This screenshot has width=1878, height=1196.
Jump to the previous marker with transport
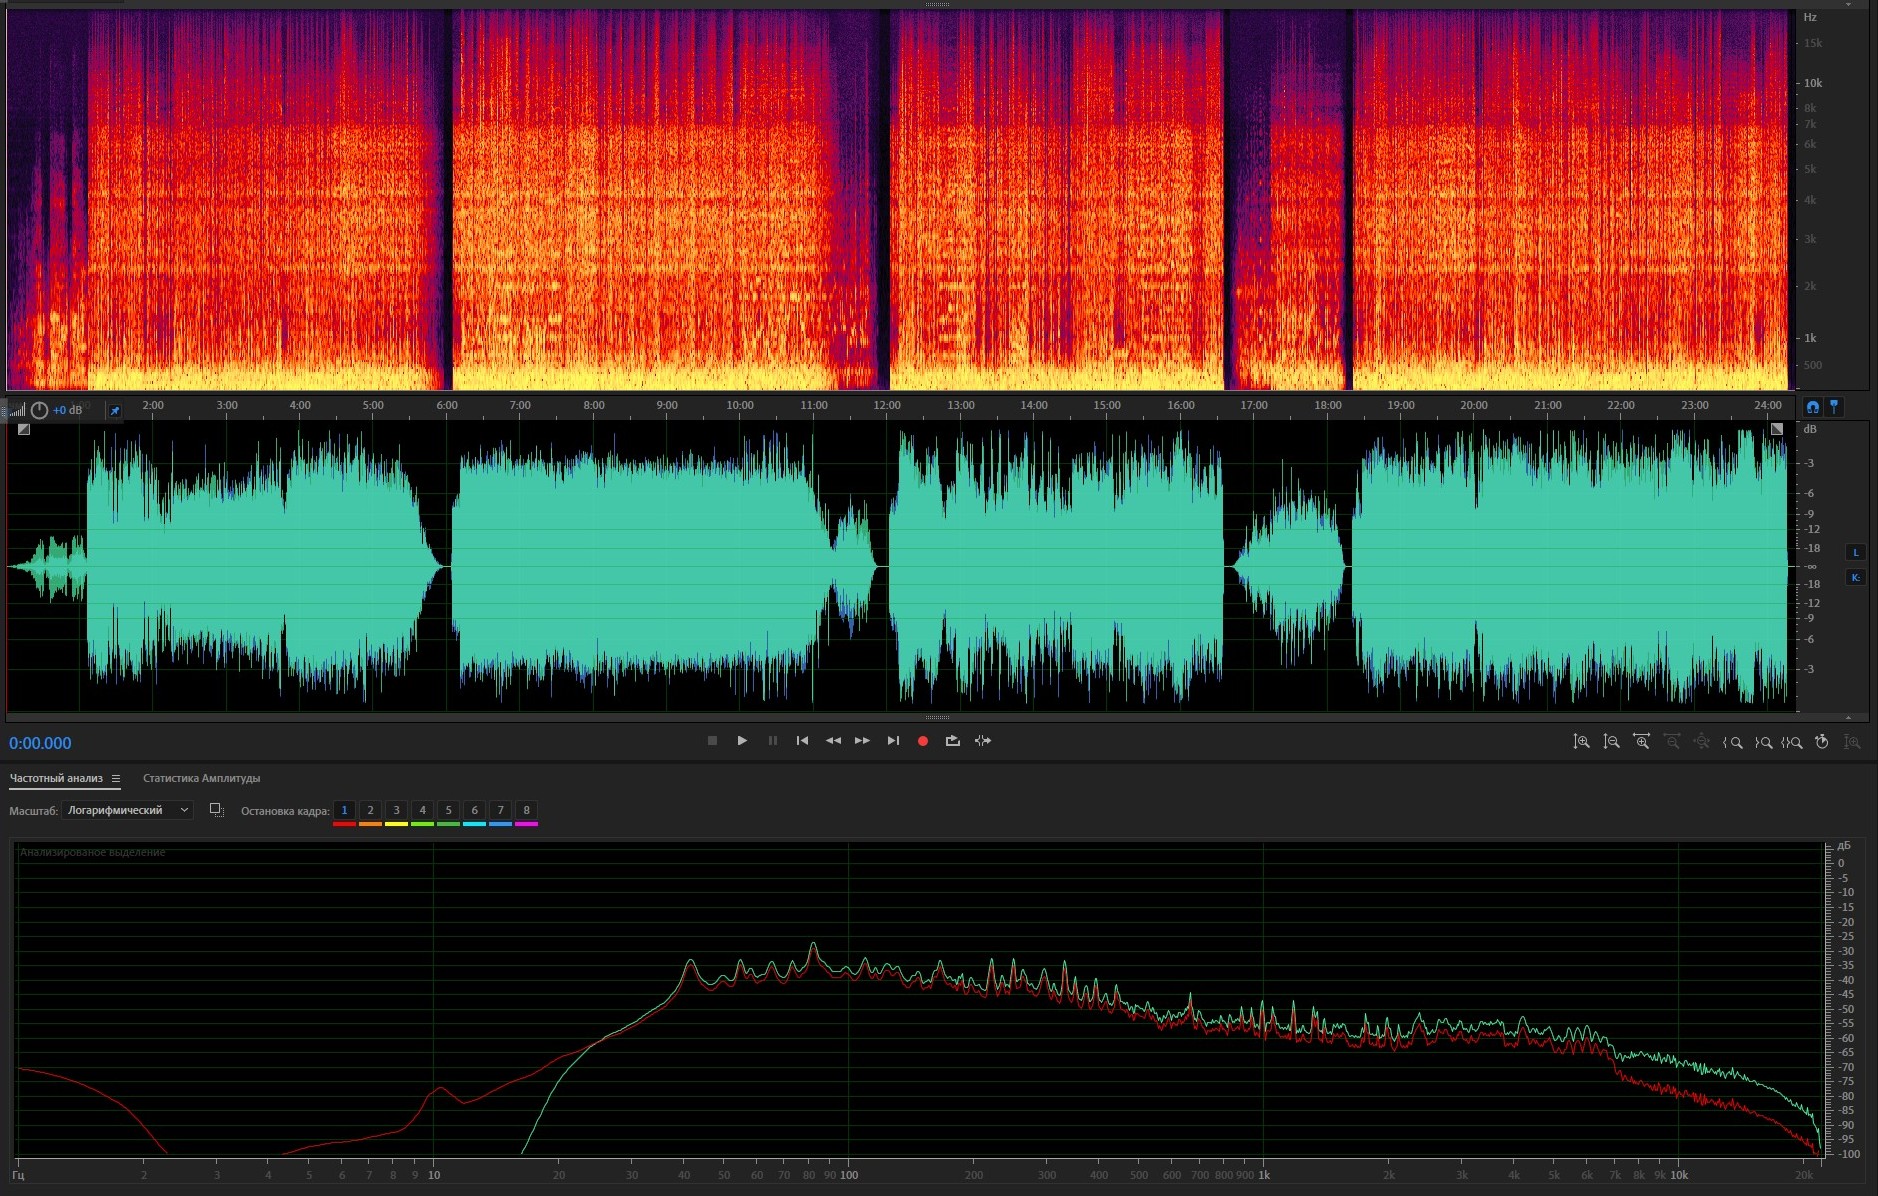coord(802,741)
